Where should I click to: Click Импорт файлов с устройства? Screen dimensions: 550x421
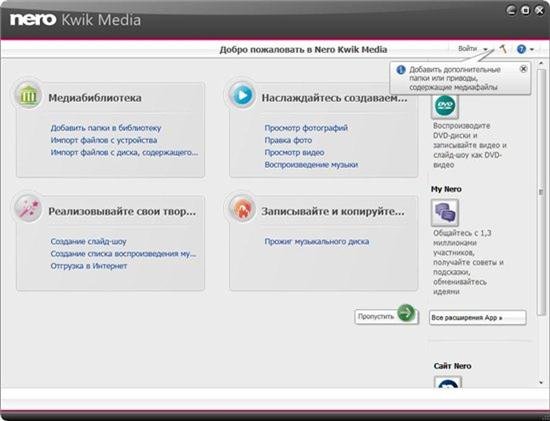click(104, 140)
